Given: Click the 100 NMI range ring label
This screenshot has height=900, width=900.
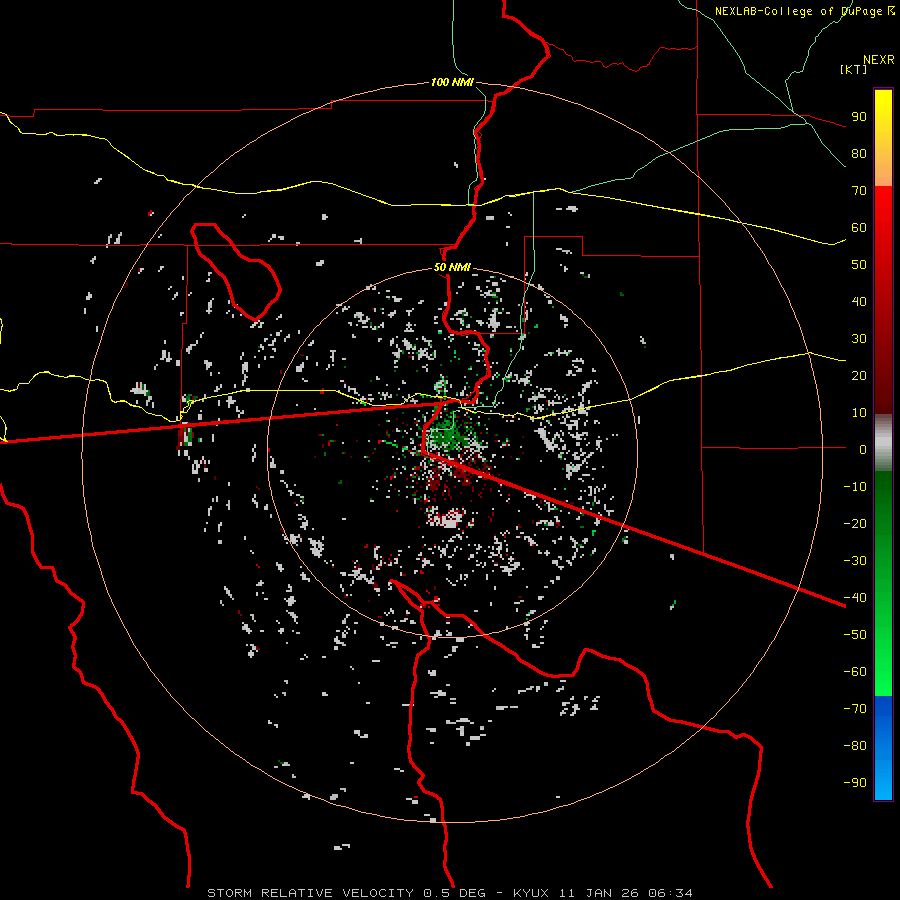Looking at the screenshot, I should point(452,83).
